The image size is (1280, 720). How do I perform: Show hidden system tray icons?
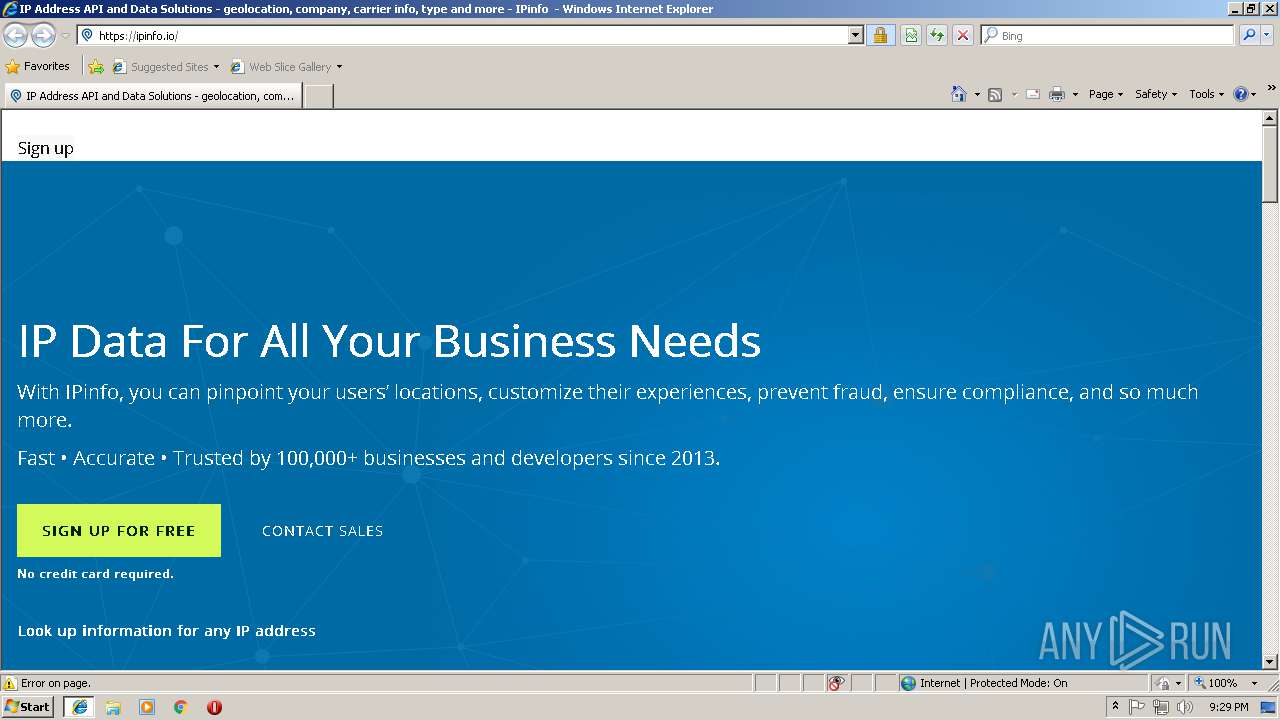pos(1115,706)
